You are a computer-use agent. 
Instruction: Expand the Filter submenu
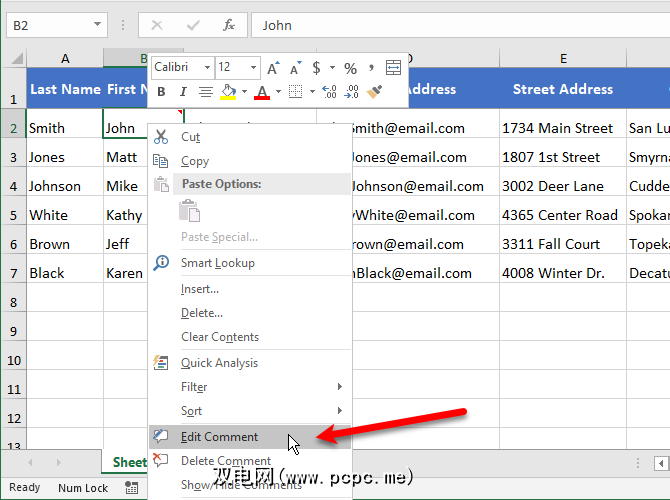coord(340,386)
